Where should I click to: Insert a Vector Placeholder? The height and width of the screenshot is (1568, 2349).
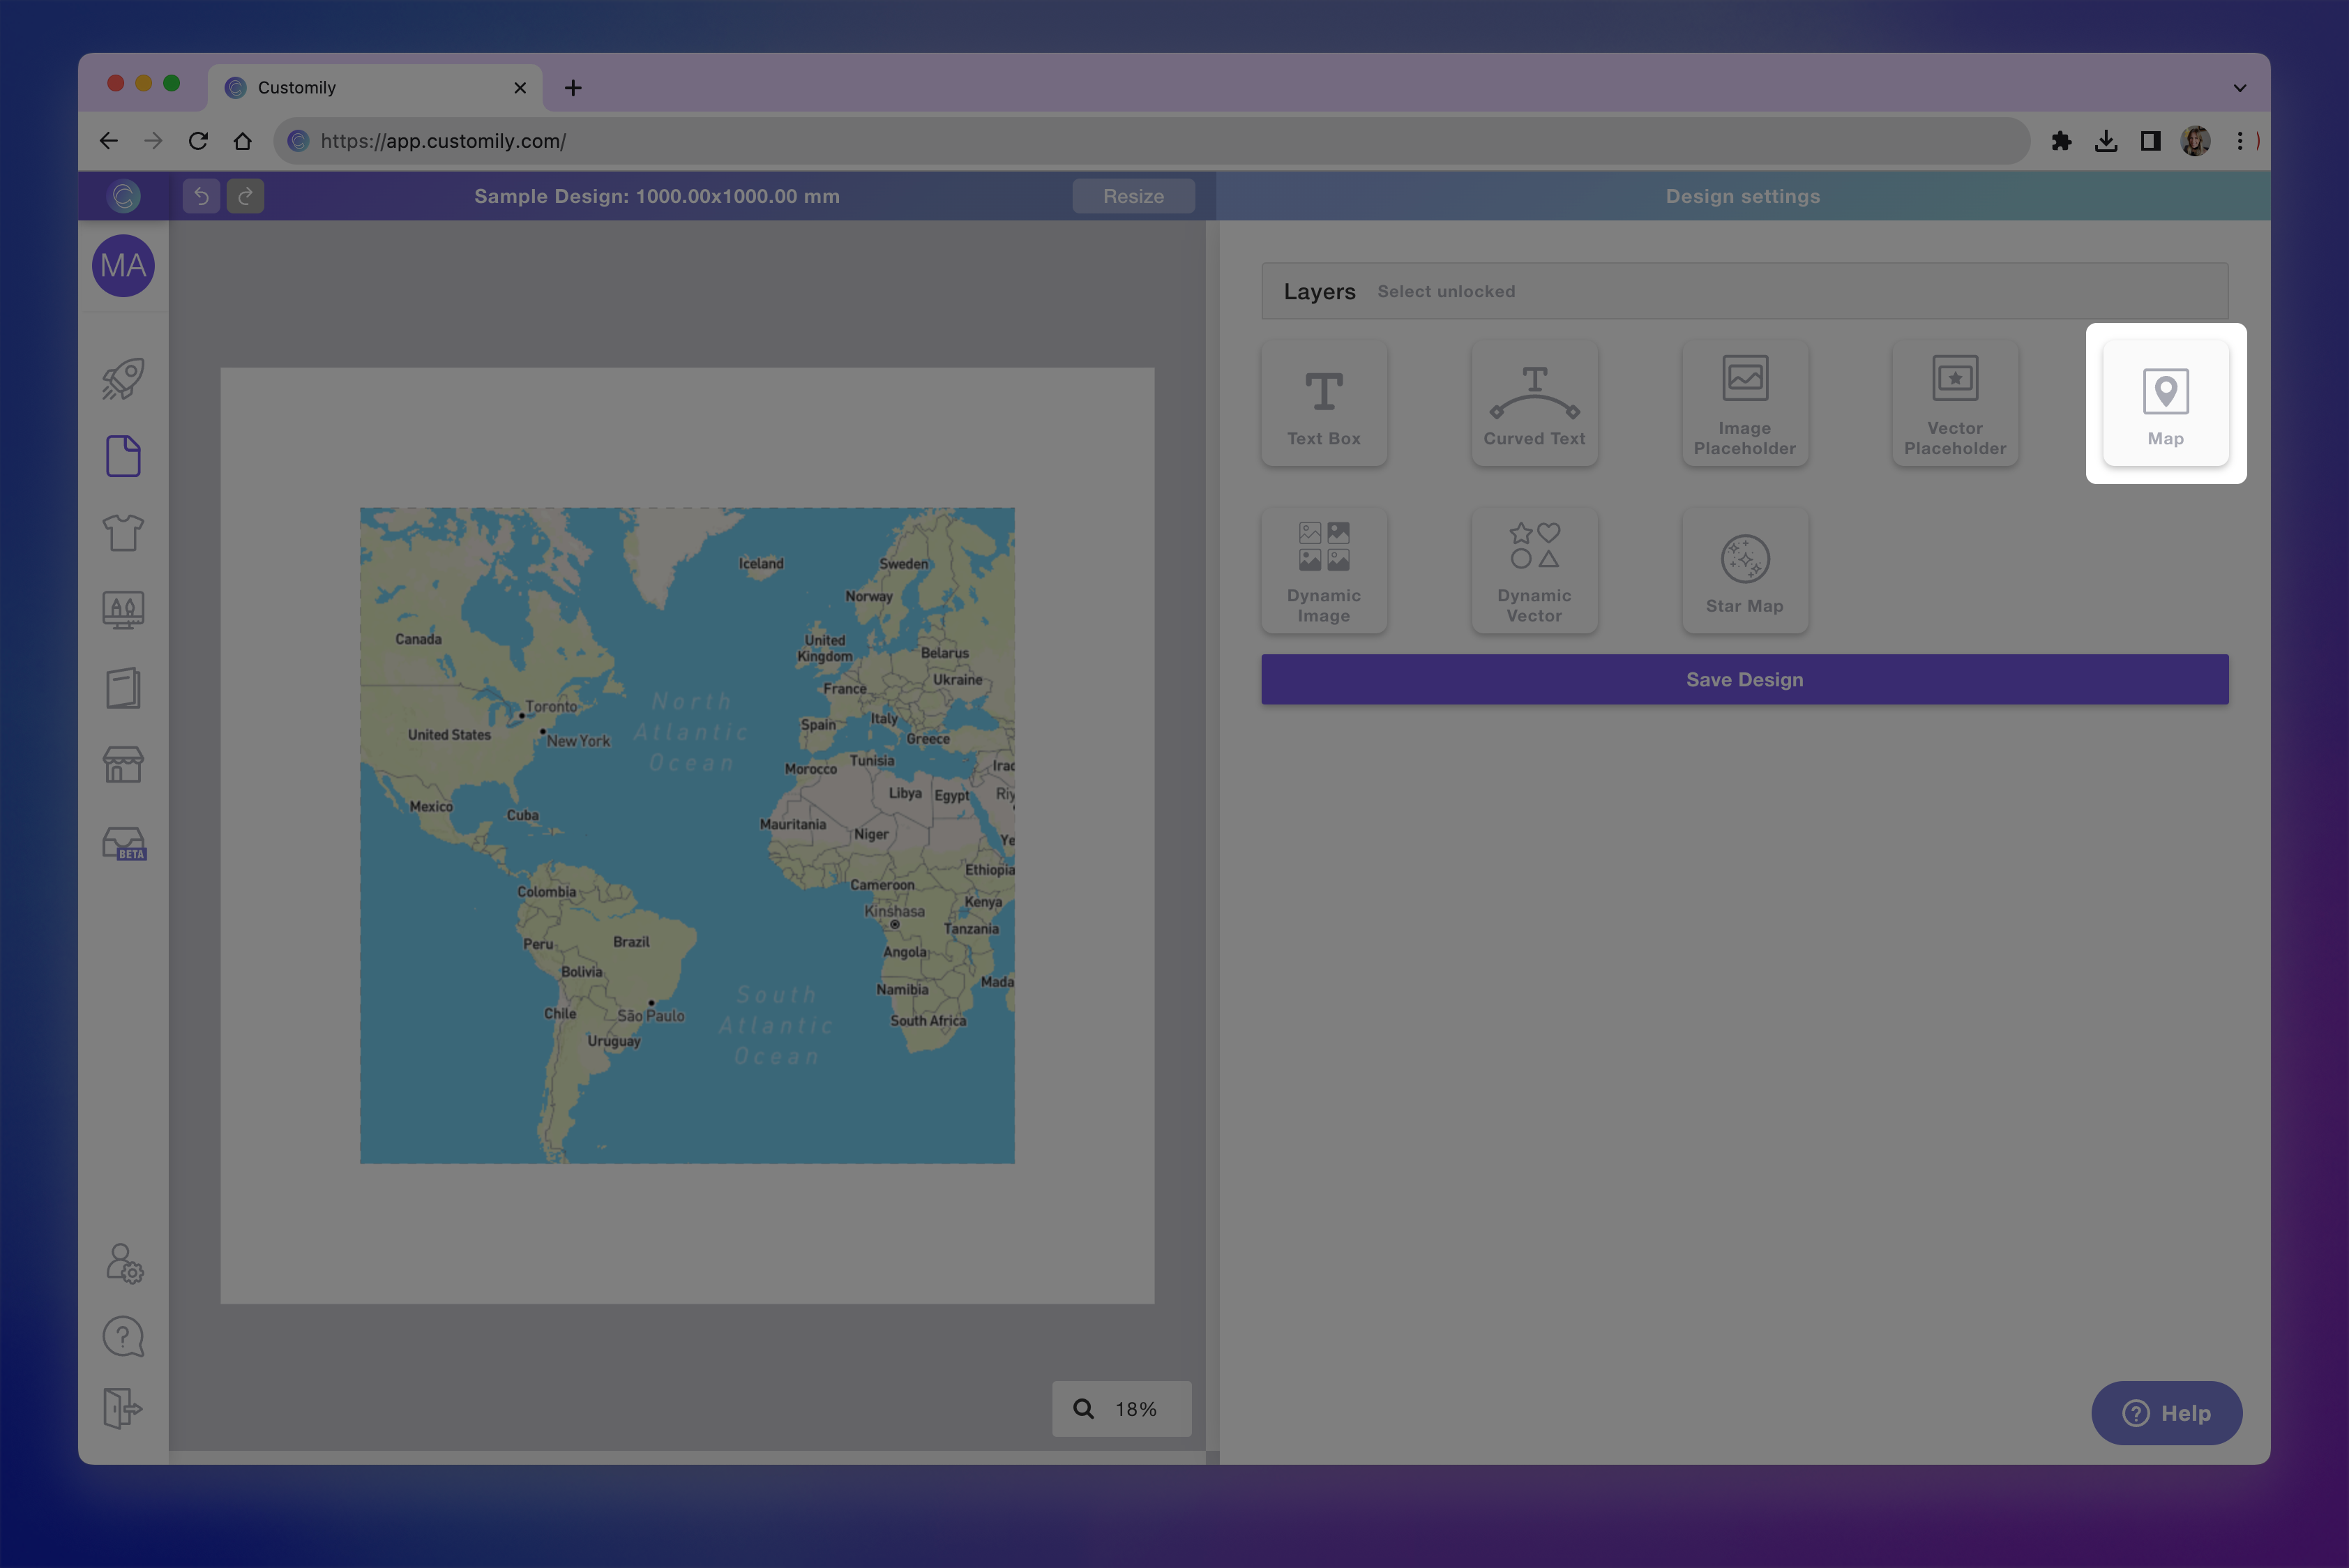[x=1954, y=403]
